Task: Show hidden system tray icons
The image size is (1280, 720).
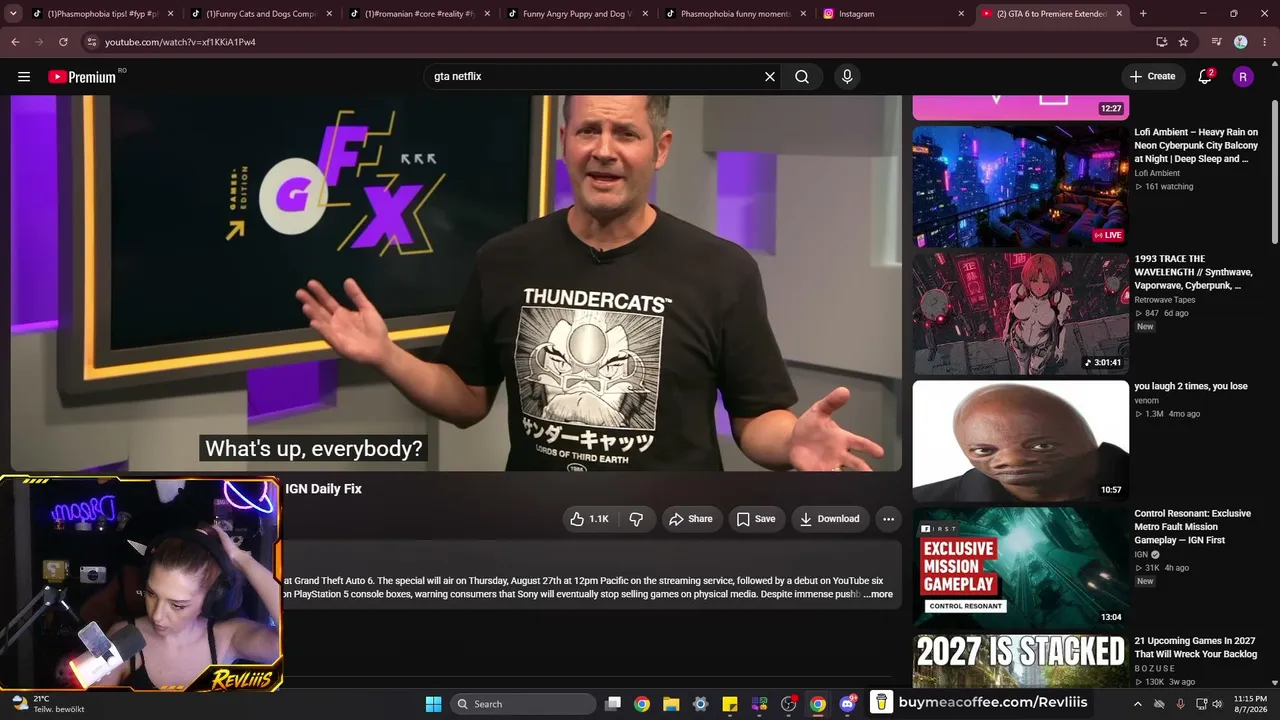Action: point(1137,704)
